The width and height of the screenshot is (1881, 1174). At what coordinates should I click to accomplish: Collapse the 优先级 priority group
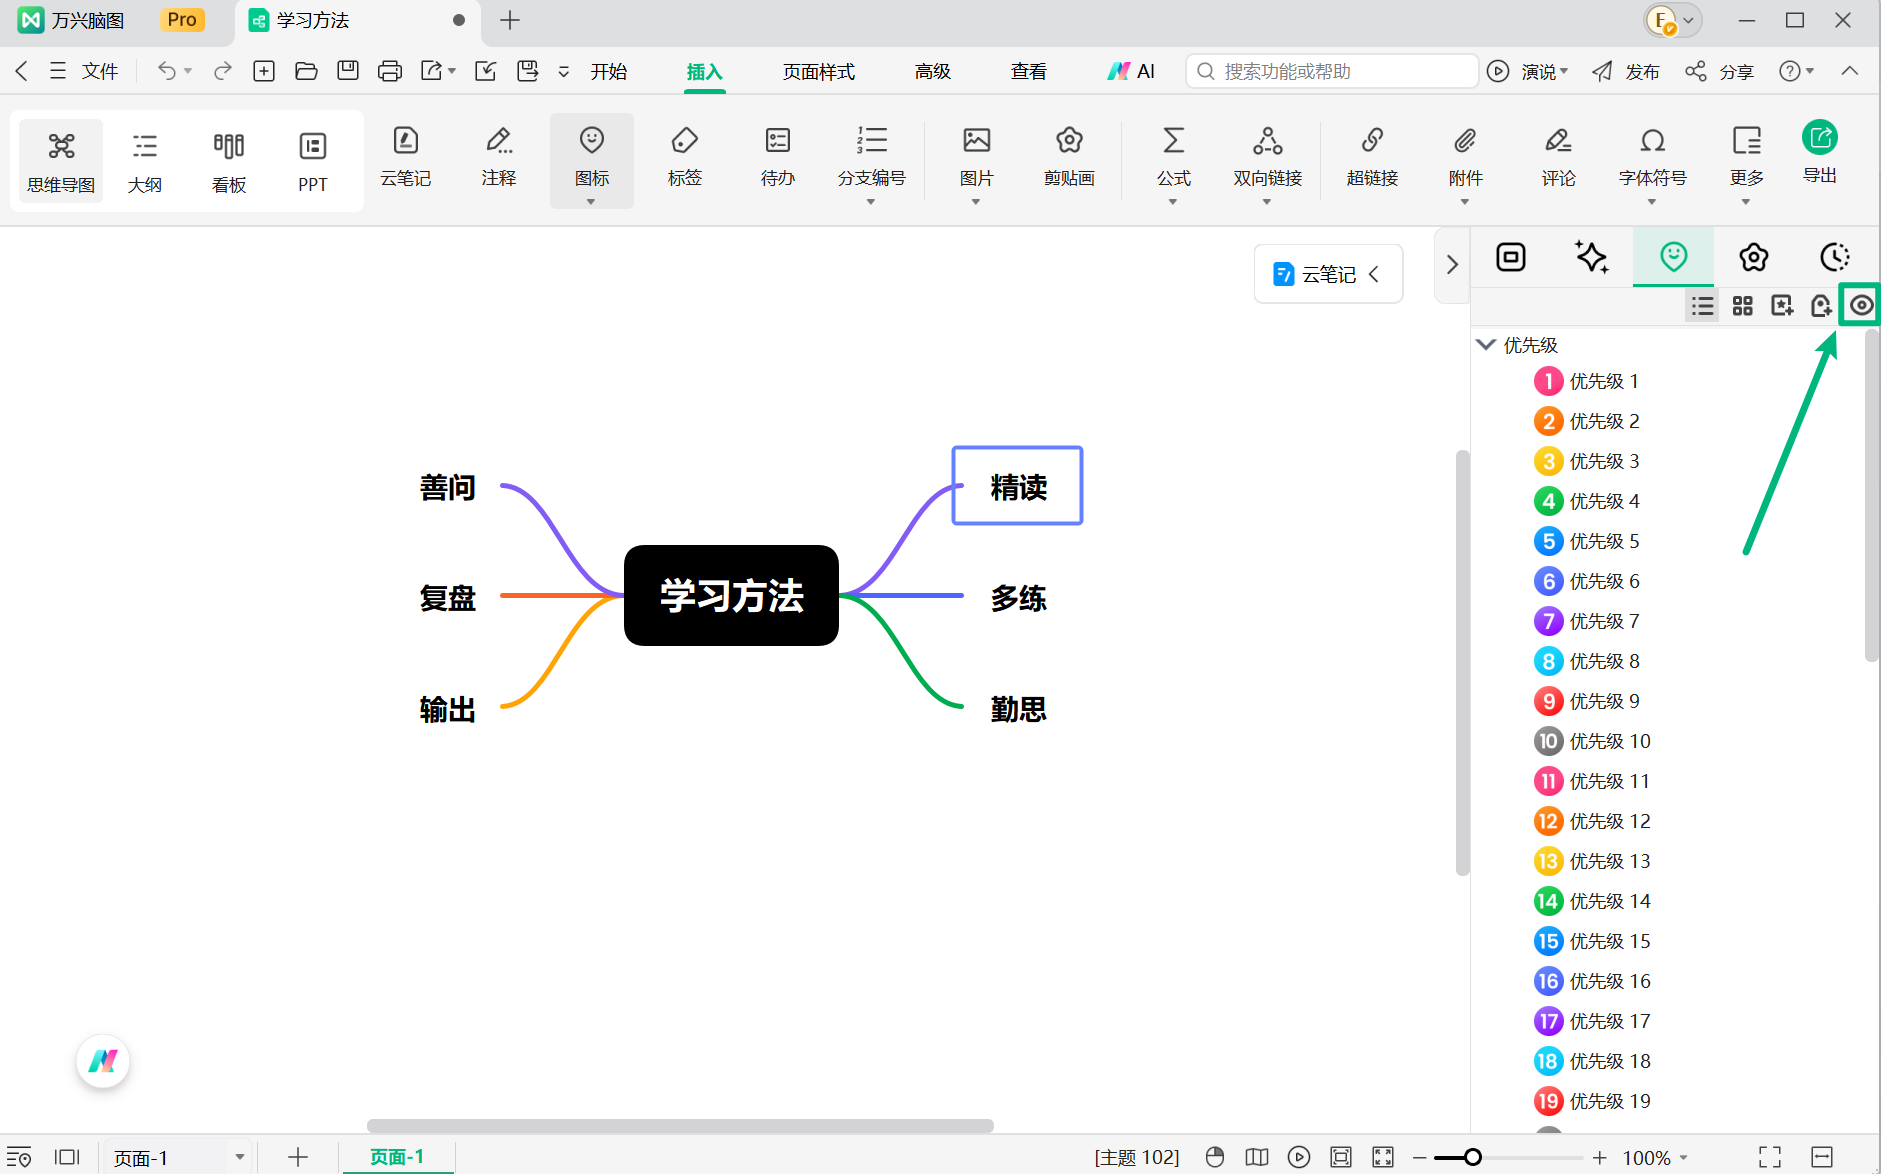coord(1487,345)
